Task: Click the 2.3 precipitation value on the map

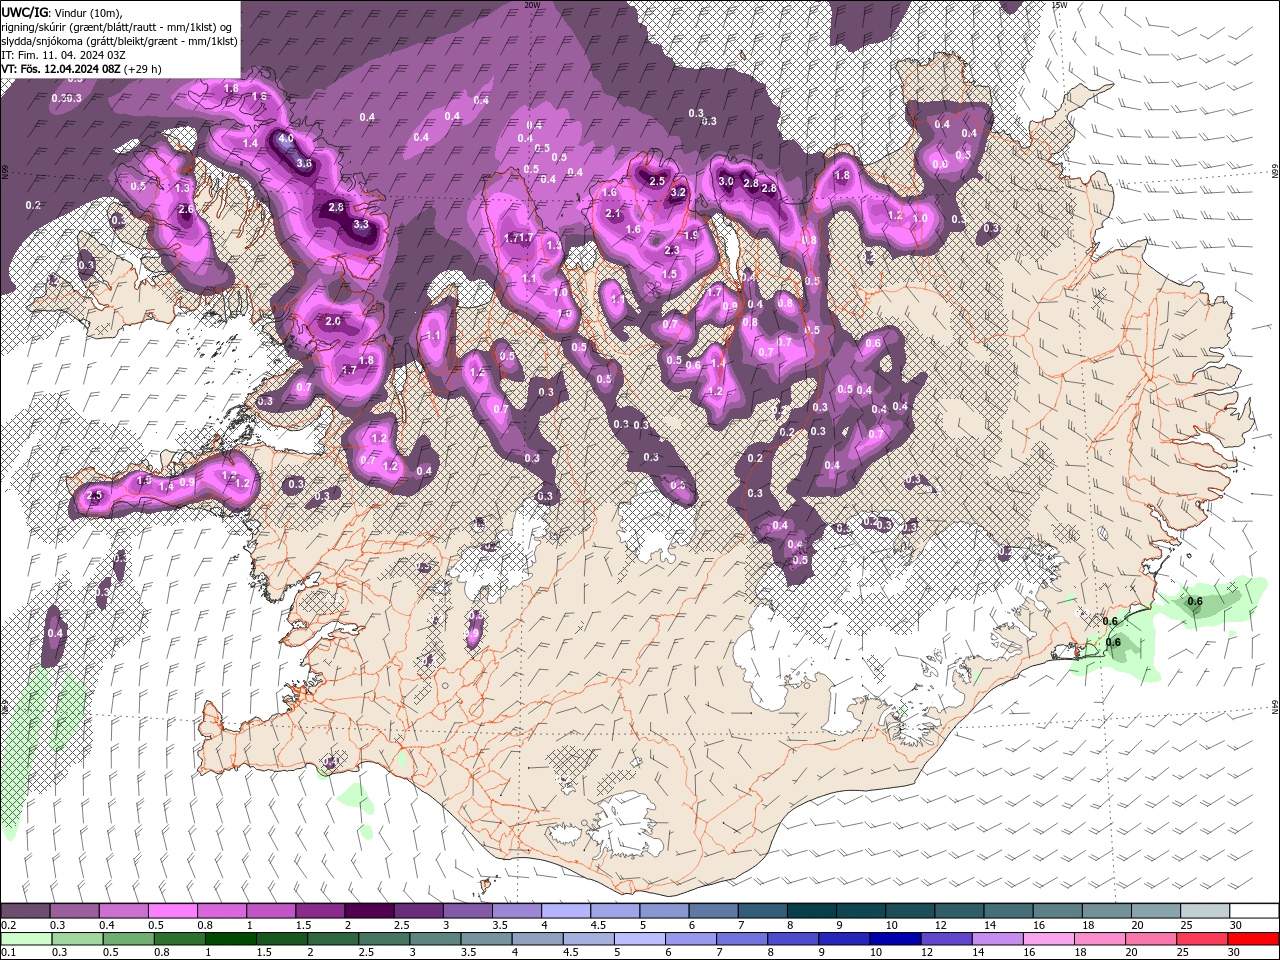Action: (x=672, y=251)
